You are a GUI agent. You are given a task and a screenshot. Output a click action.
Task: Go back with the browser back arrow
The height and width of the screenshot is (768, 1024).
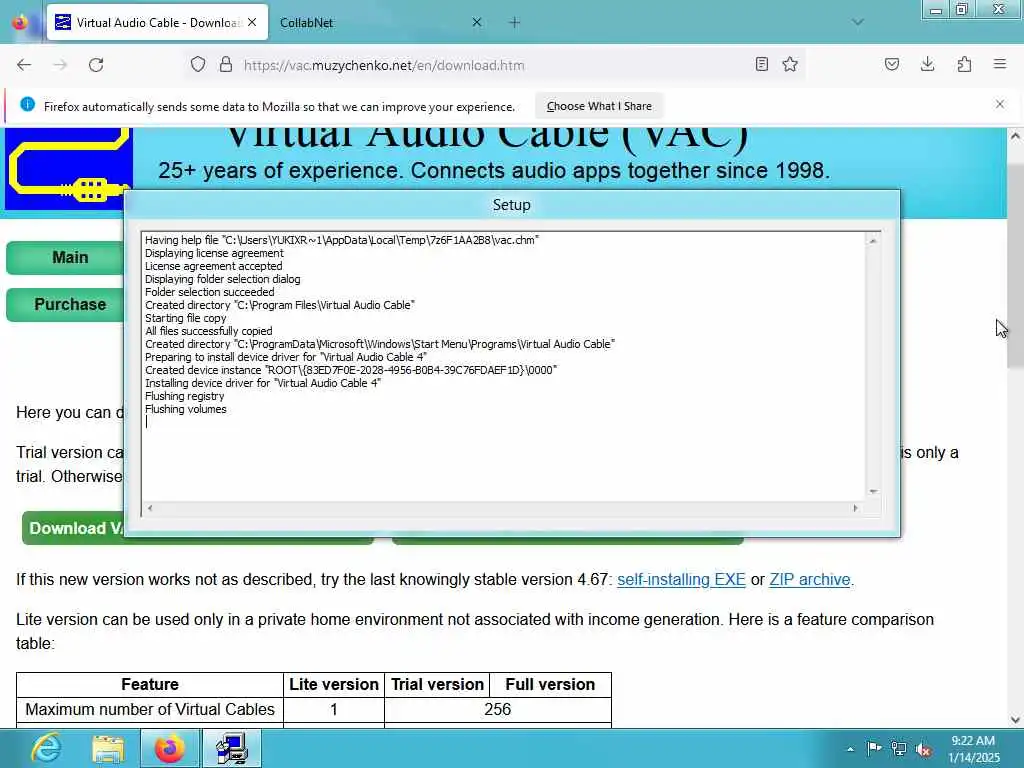tap(24, 65)
